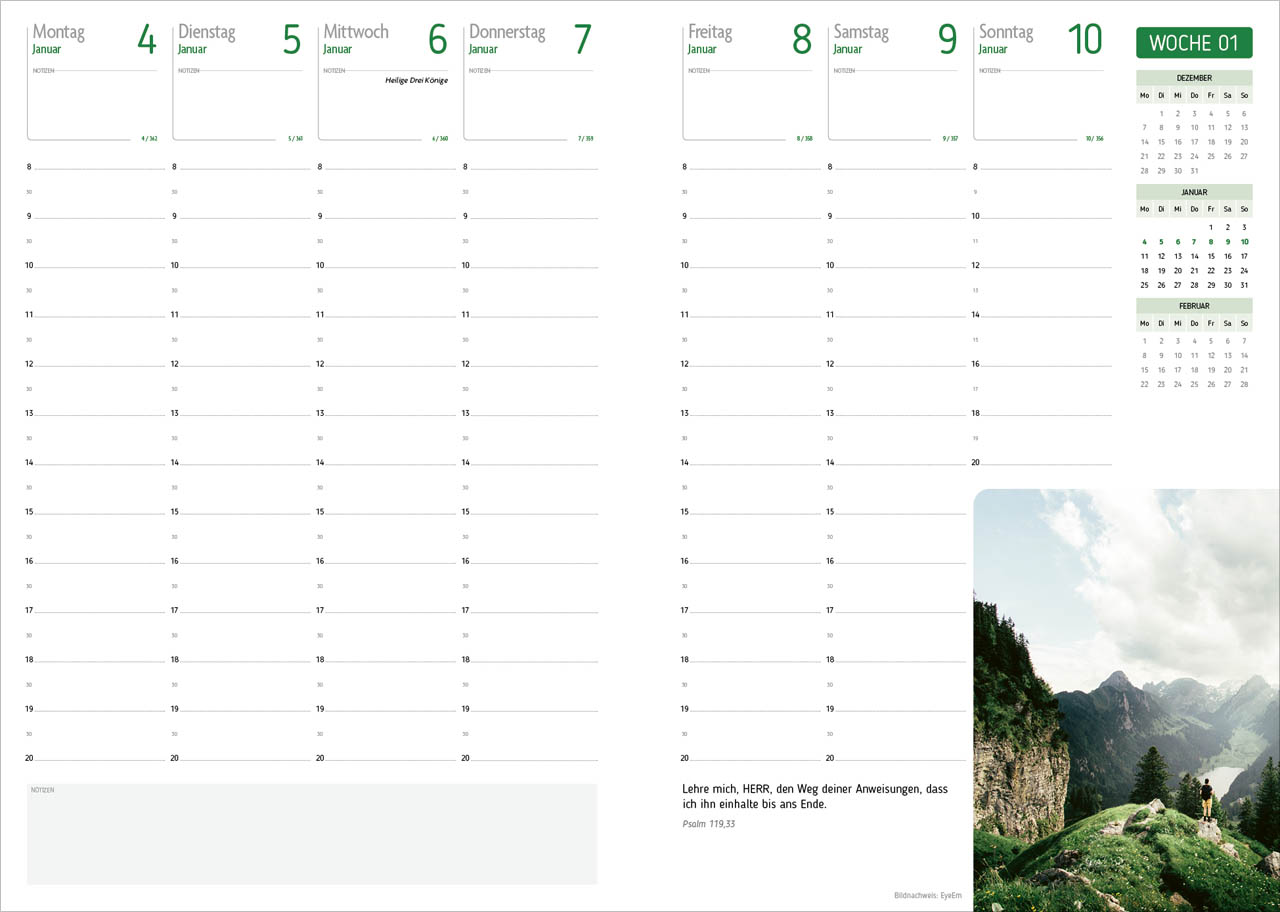Click the Donnerstag notes box at top
Viewport: 1280px width, 912px height.
(529, 105)
